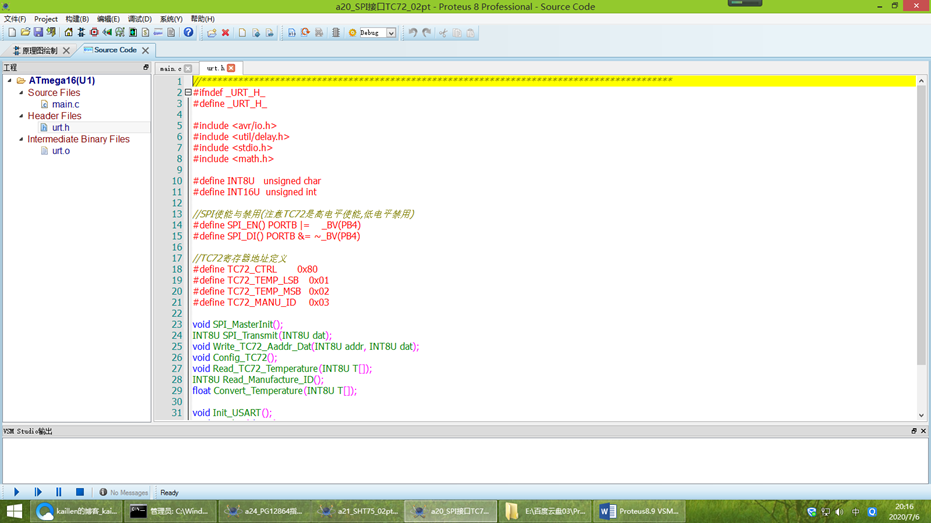The width and height of the screenshot is (931, 524).
Task: Open the Design Explorer toolbar icon
Action: point(133,33)
